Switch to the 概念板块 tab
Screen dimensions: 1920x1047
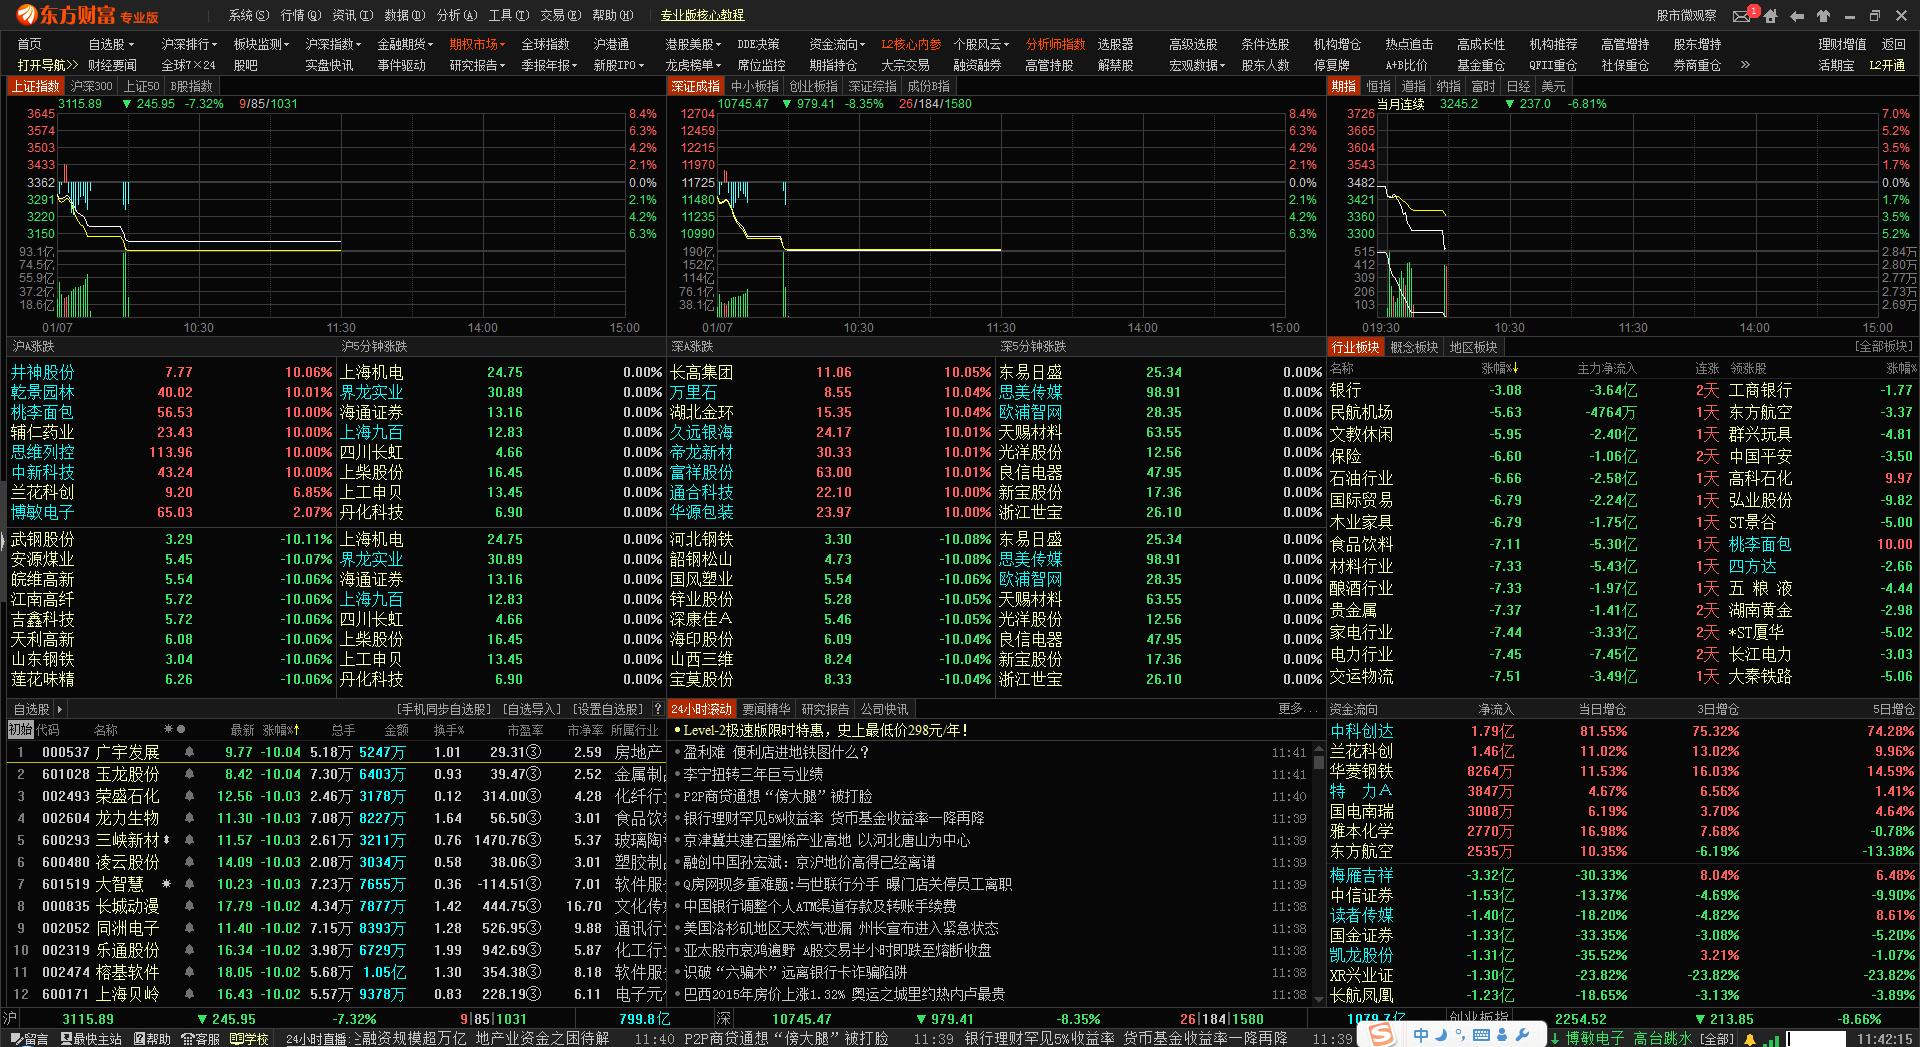(1414, 347)
